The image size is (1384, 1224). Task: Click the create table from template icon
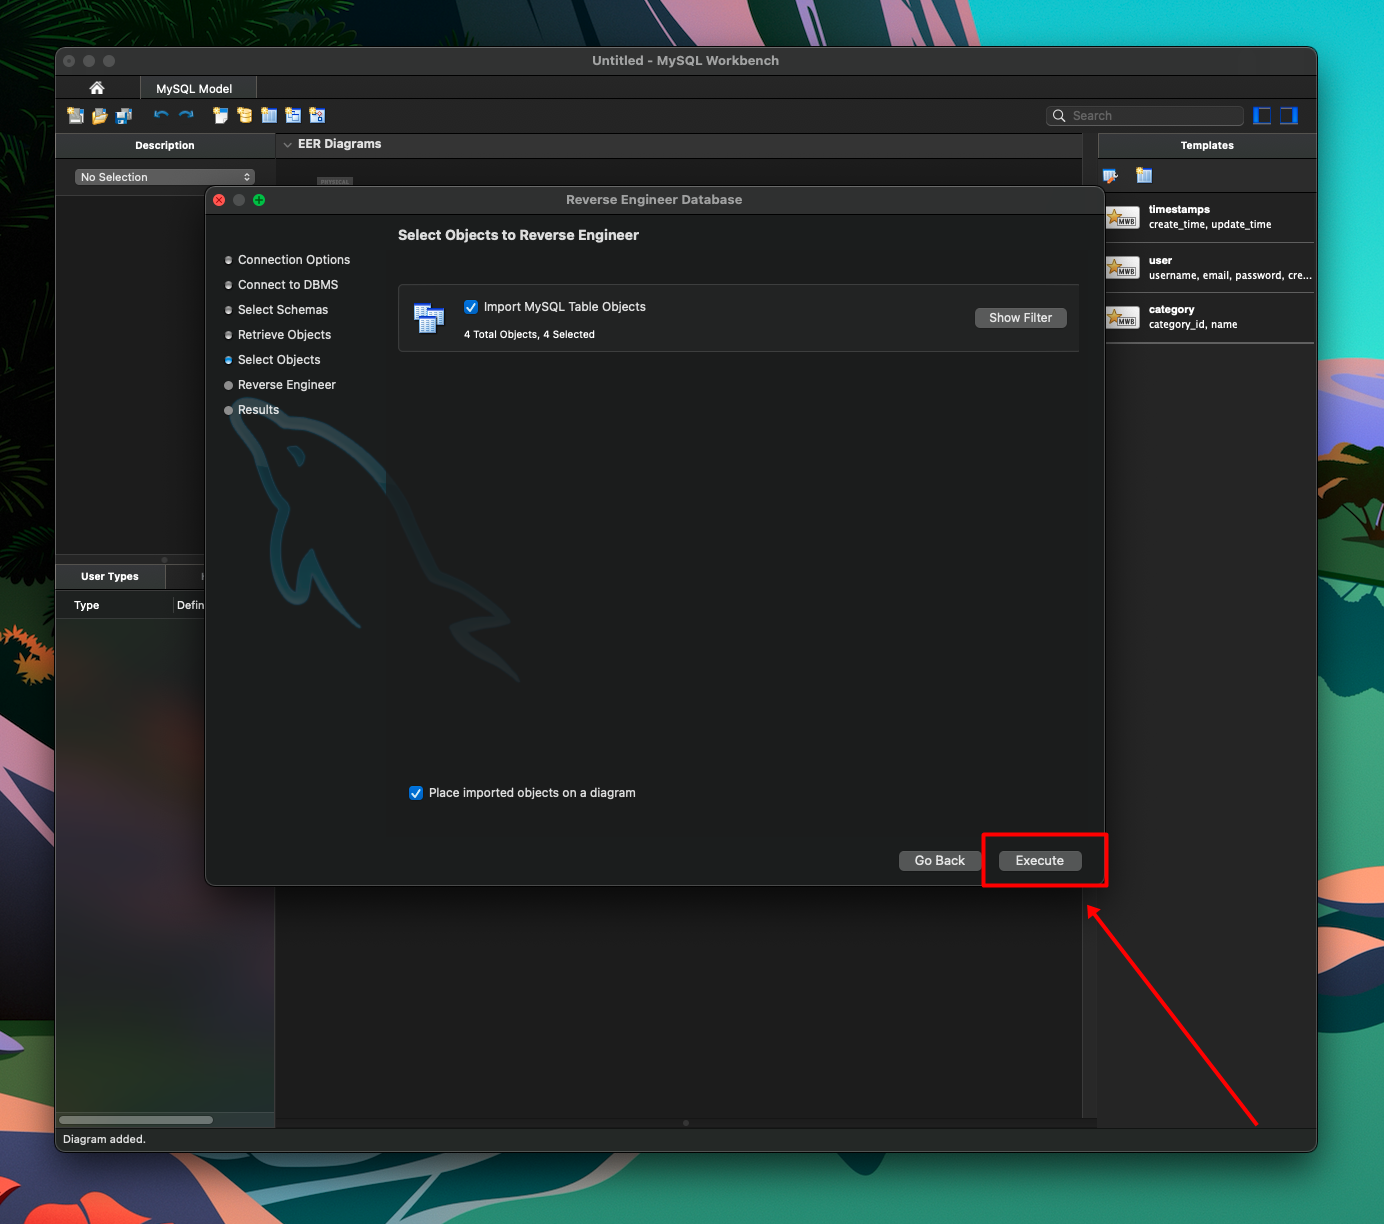[x=1144, y=176]
